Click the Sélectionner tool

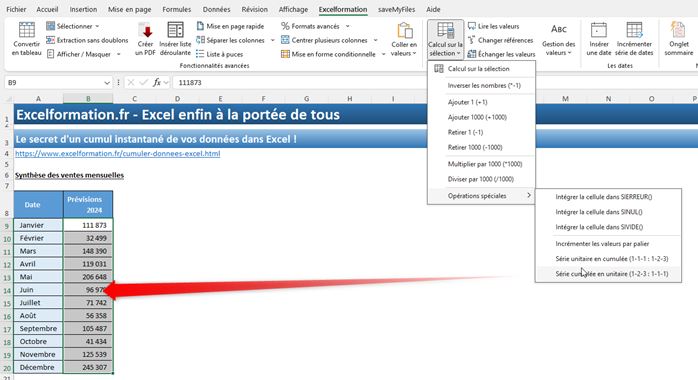(69, 26)
